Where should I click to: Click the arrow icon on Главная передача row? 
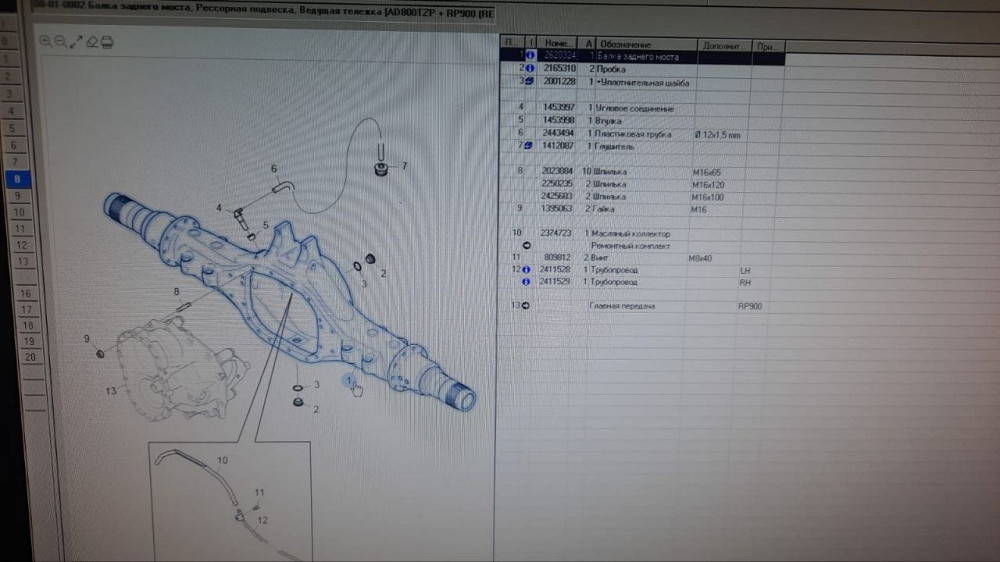click(x=527, y=306)
